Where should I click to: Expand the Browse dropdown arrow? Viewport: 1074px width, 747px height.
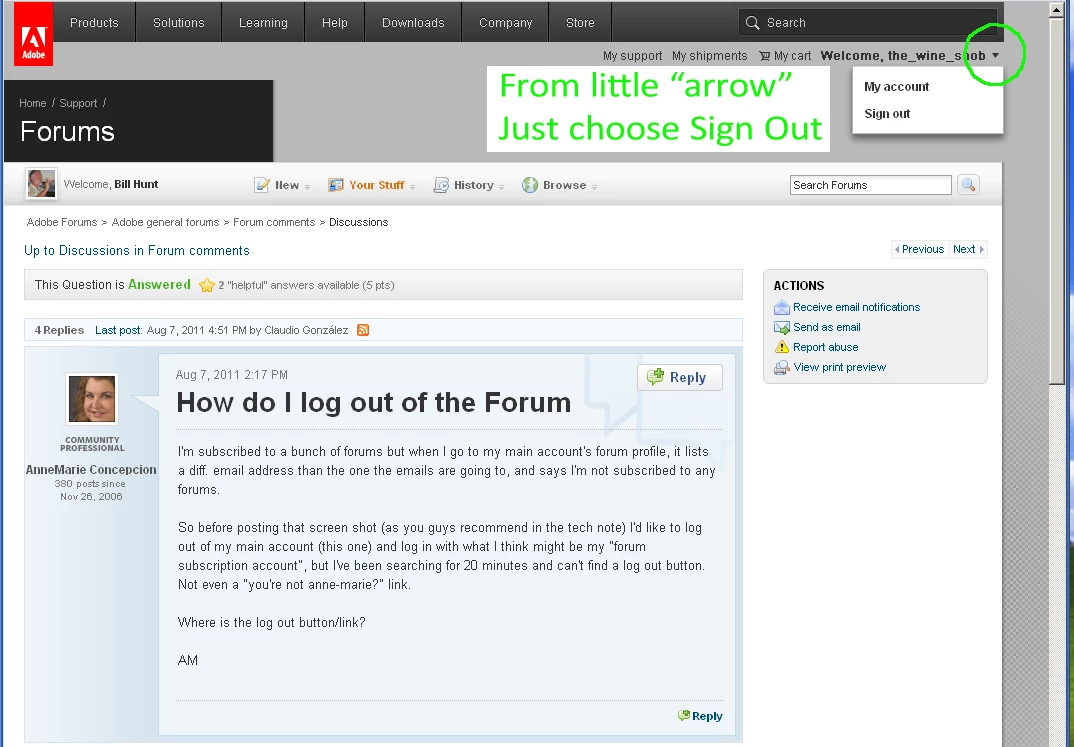(x=594, y=187)
